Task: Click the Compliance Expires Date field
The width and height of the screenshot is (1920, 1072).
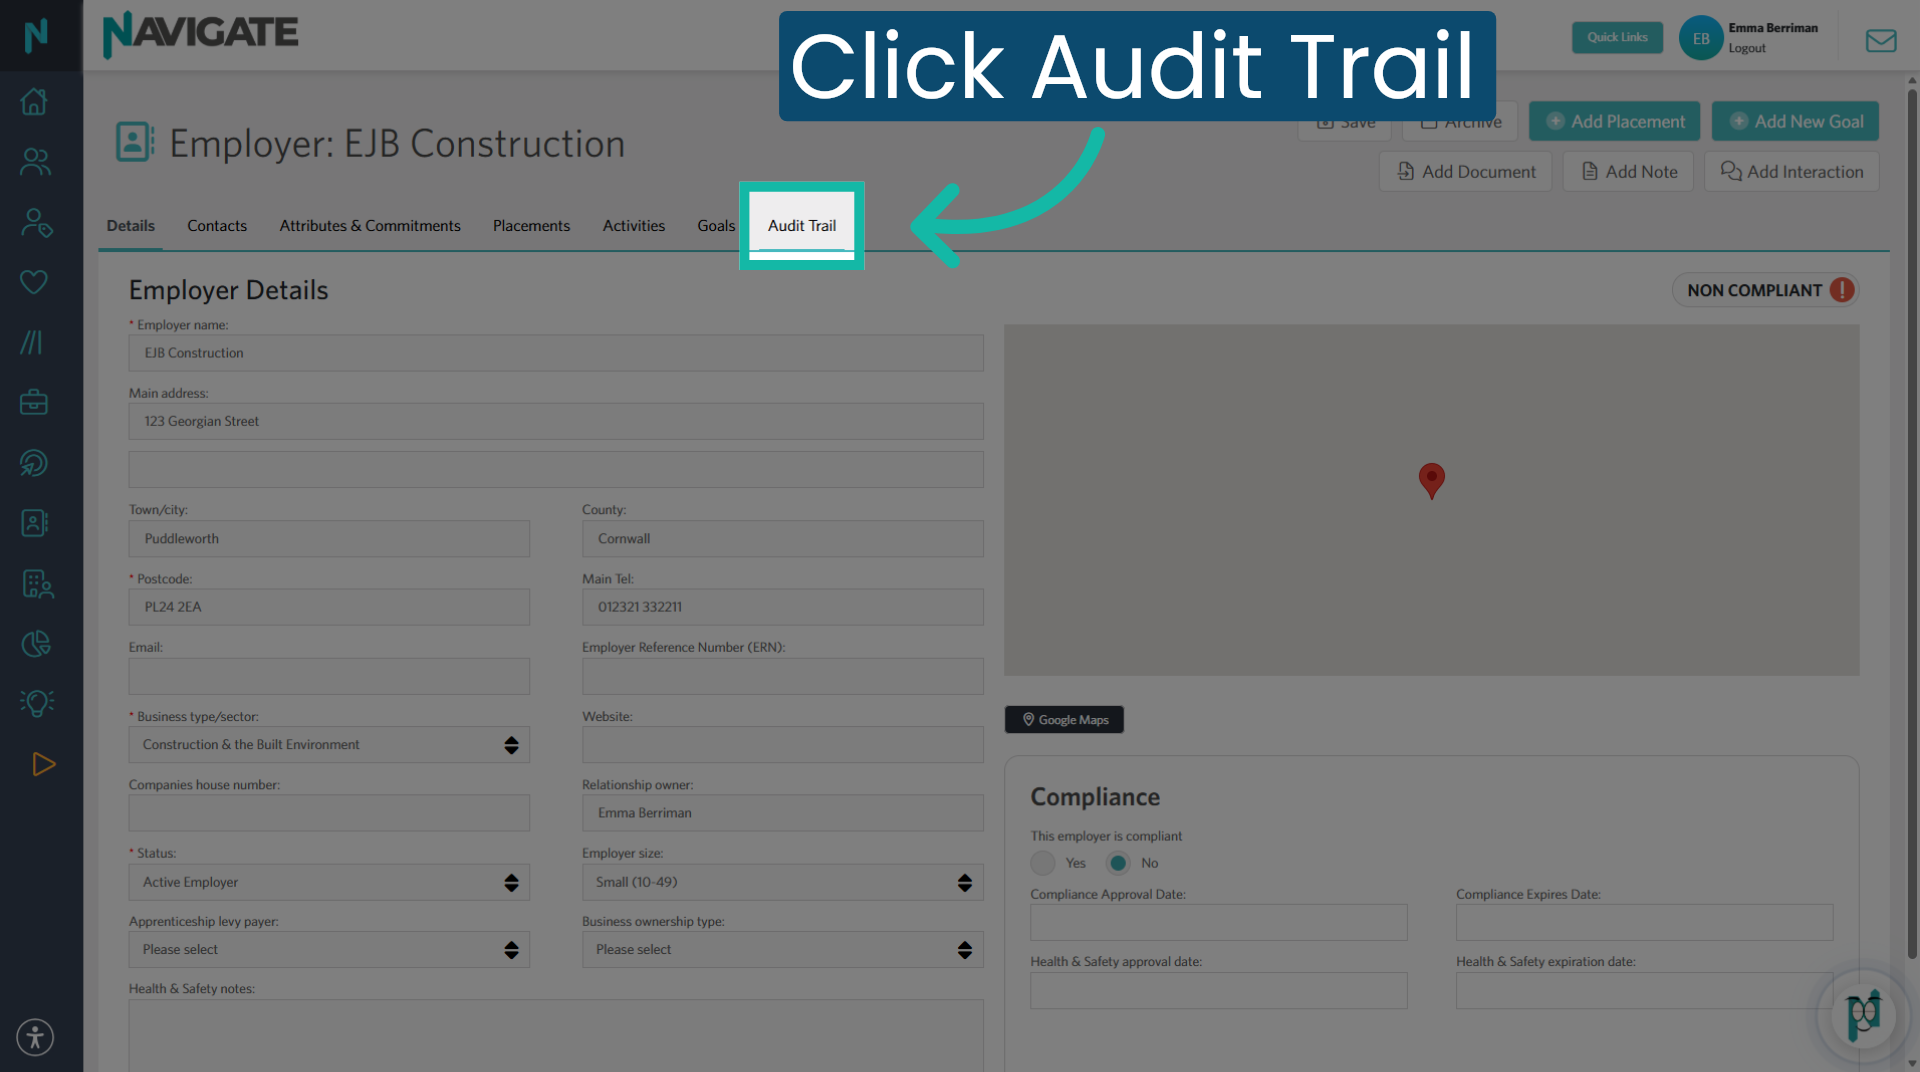Action: [x=1644, y=922]
